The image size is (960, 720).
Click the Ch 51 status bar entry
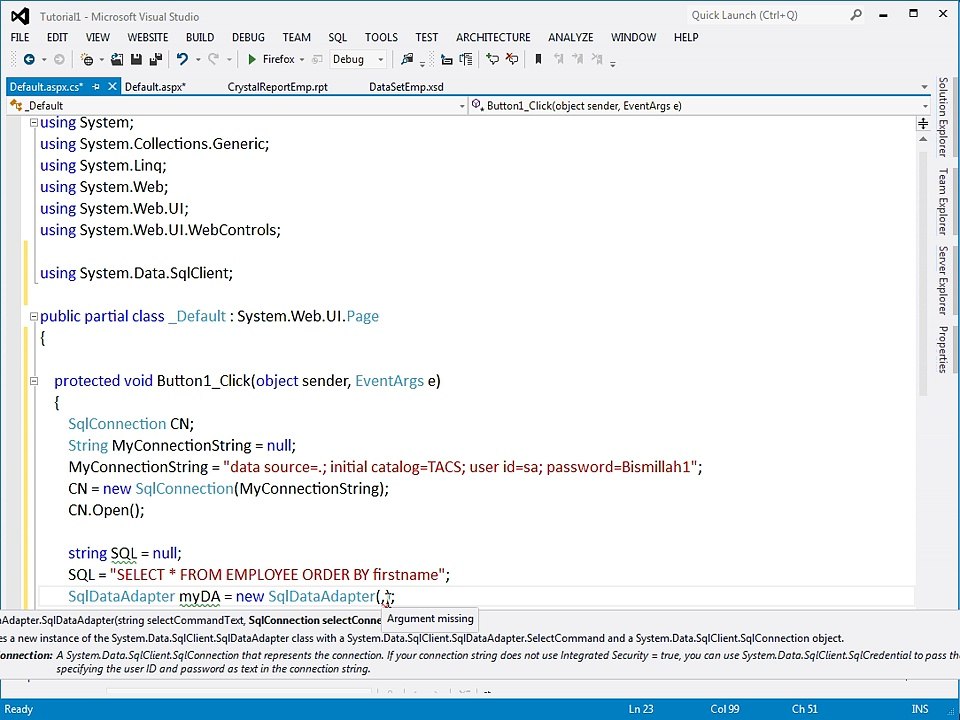coord(804,709)
